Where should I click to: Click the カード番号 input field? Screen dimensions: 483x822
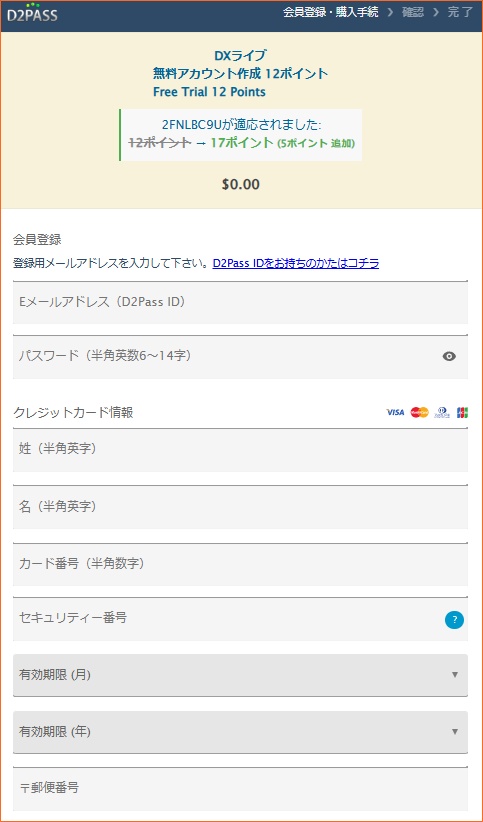point(240,564)
